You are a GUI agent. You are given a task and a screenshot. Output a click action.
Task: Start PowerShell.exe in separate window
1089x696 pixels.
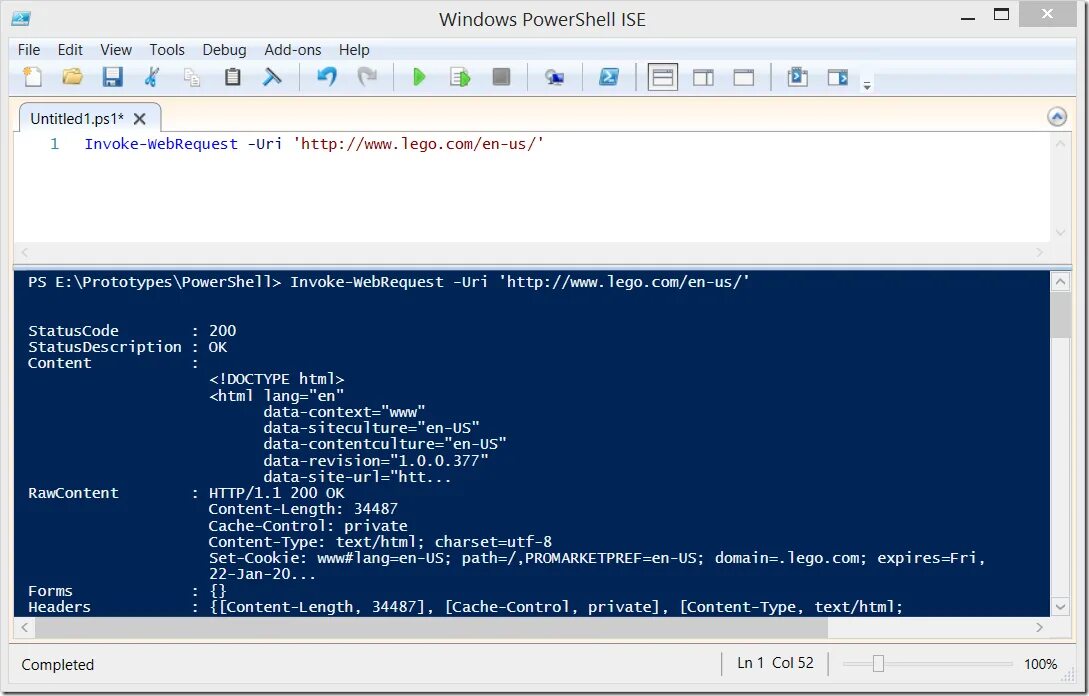pyautogui.click(x=609, y=76)
